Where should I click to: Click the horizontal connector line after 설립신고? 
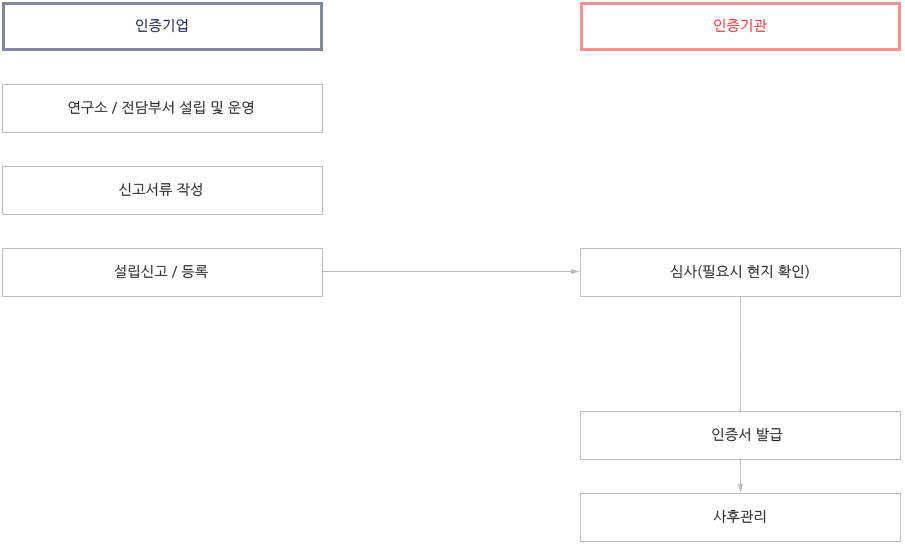click(447, 271)
